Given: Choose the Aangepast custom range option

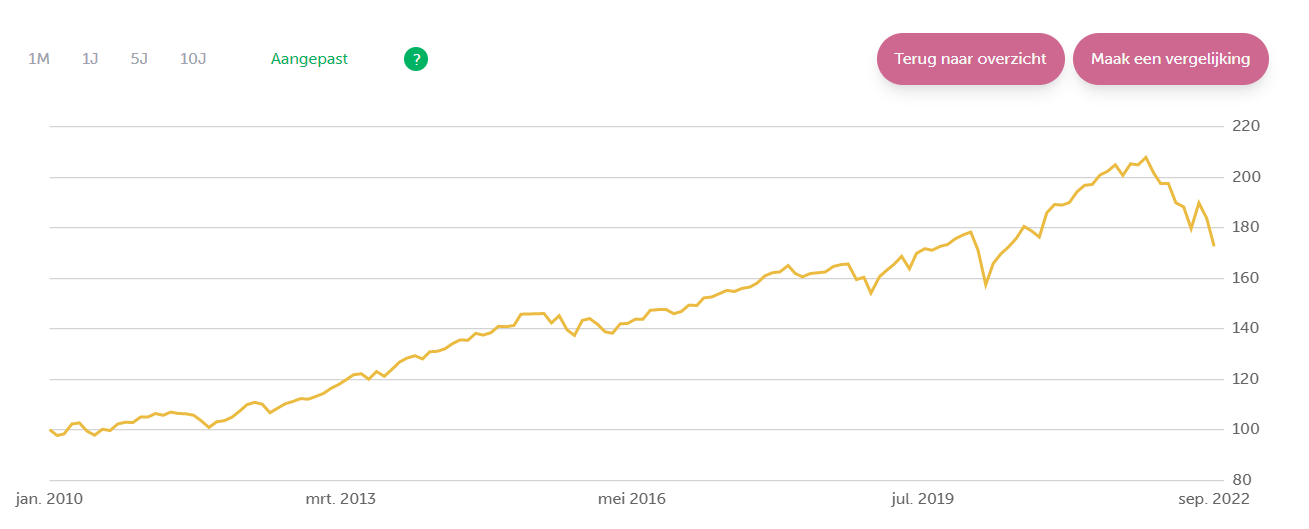Looking at the screenshot, I should (309, 59).
